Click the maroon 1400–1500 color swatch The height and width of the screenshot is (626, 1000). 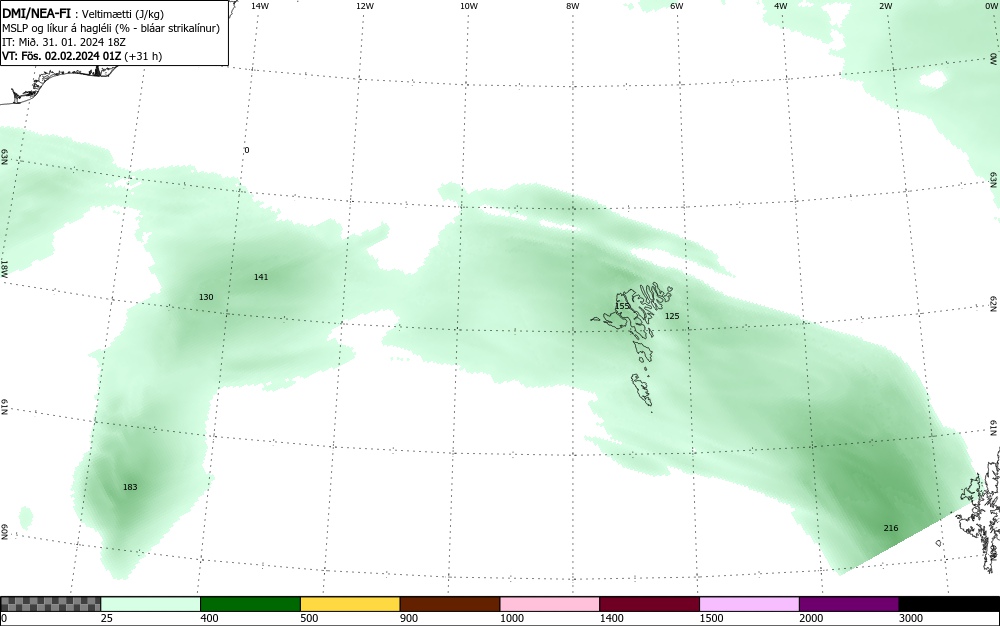coord(649,604)
